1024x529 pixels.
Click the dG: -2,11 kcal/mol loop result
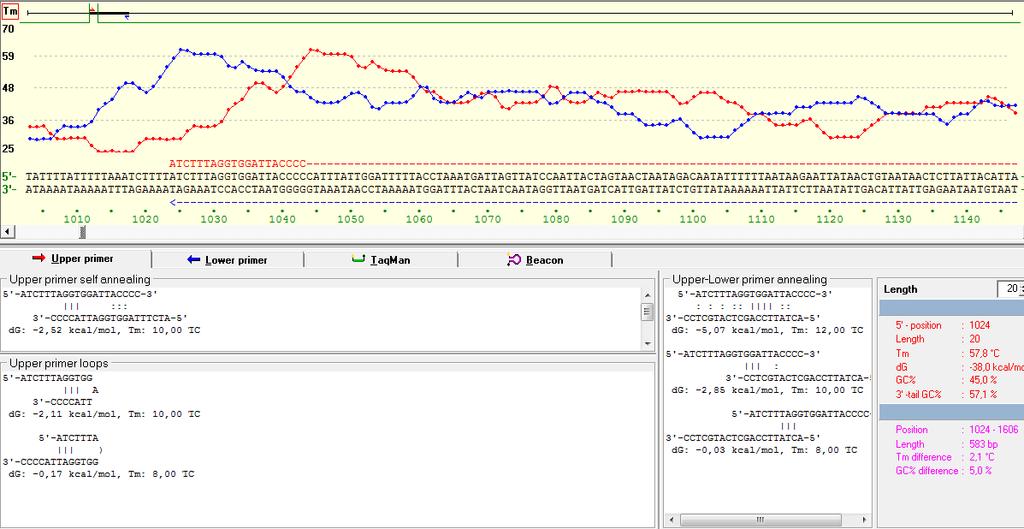tap(104, 414)
